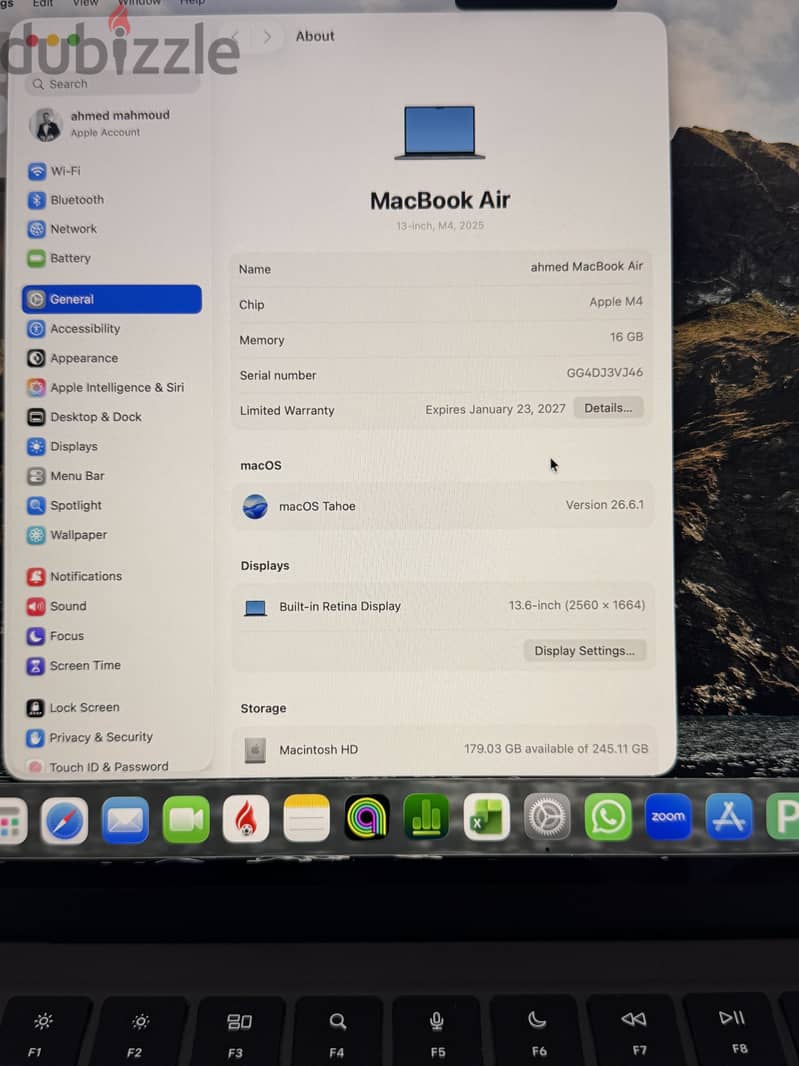
Task: Open Focus settings
Action: 56,636
